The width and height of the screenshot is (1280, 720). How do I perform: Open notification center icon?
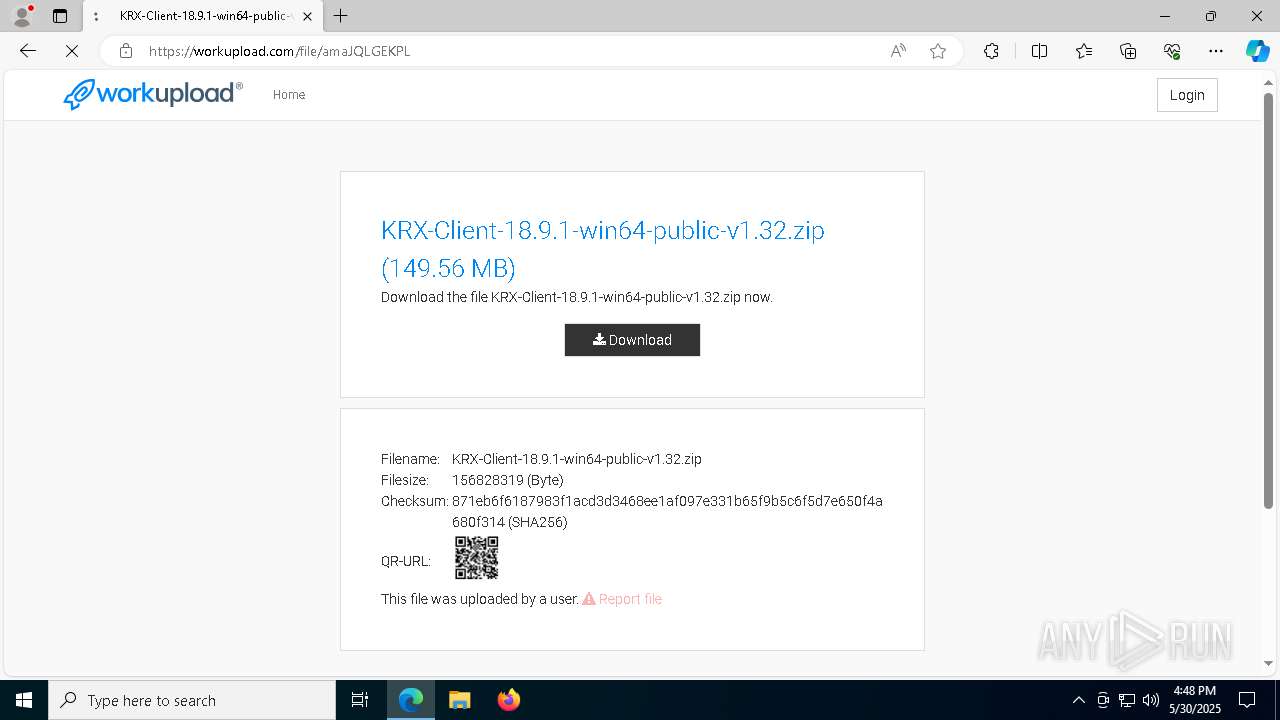tap(1248, 700)
